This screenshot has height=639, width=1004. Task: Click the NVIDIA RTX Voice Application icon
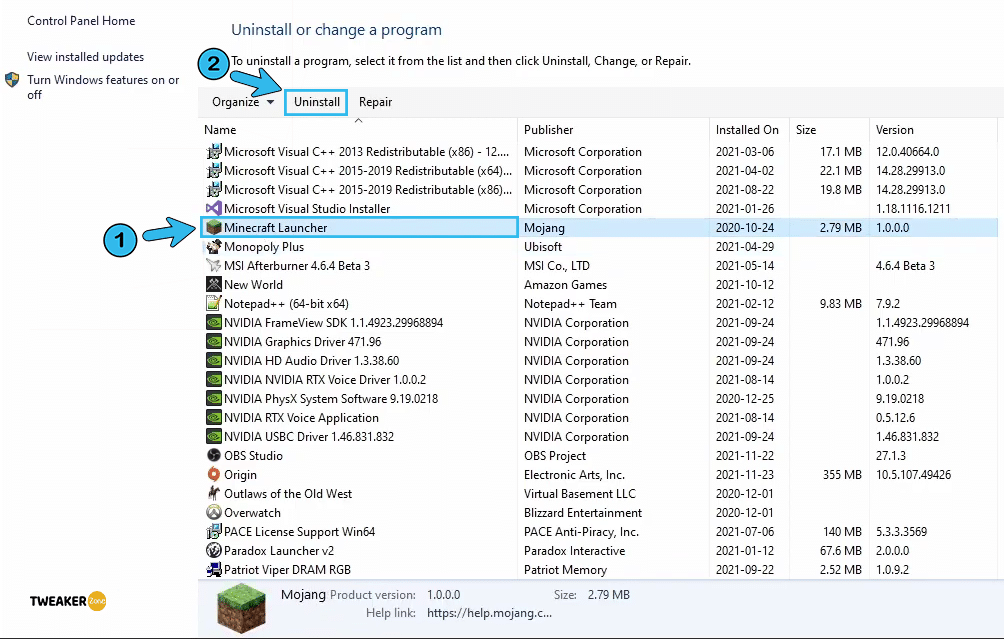tap(214, 417)
